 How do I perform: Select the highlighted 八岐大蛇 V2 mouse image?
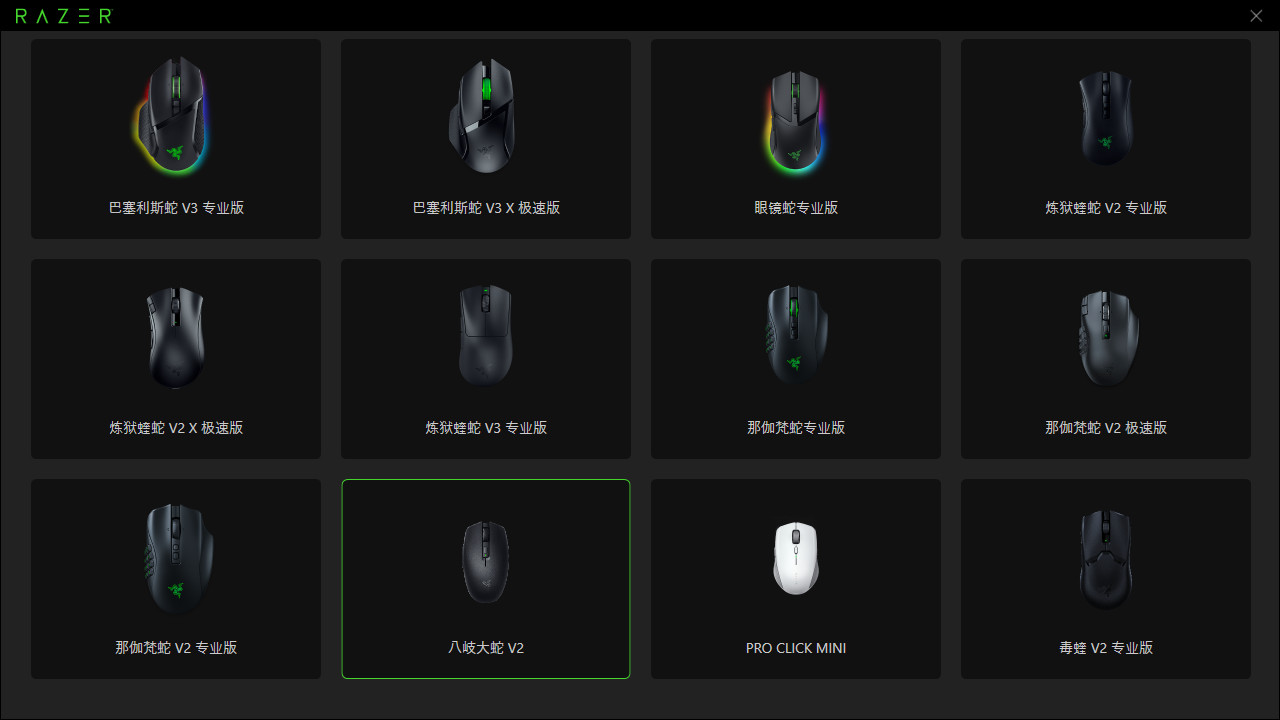(486, 561)
